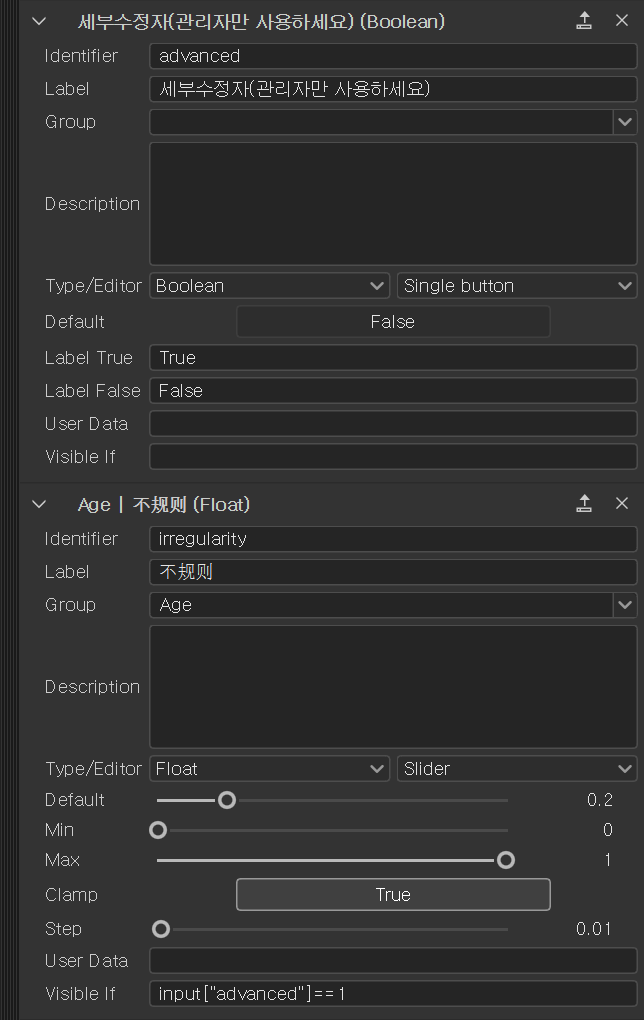The image size is (644, 1020).
Task: Click the Visible If field with input["advanced"]==1
Action: point(393,993)
